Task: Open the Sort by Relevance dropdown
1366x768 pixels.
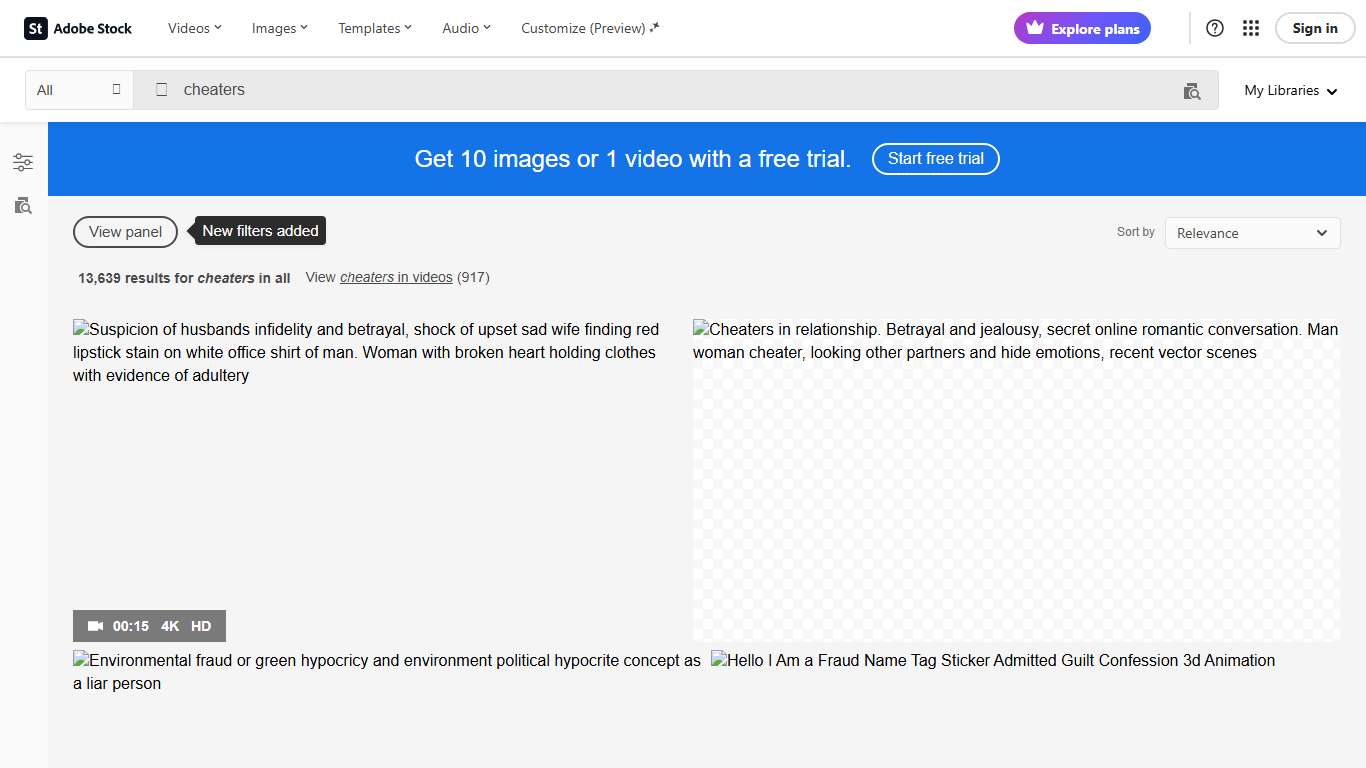Action: pos(1252,232)
